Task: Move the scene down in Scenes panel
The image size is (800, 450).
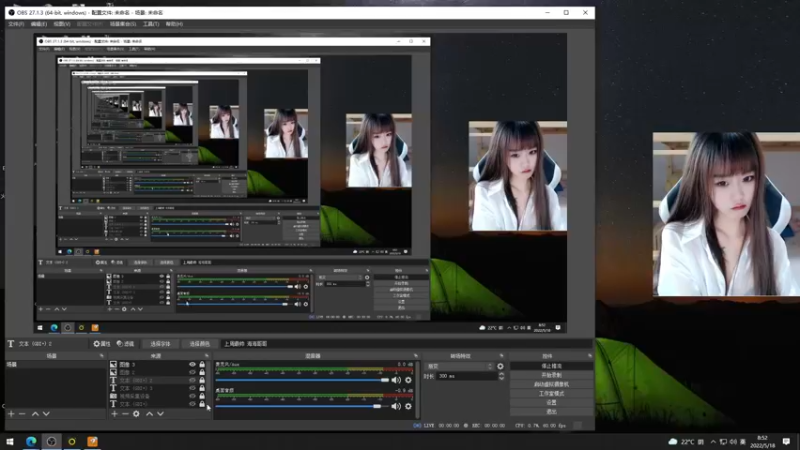Action: tap(46, 414)
